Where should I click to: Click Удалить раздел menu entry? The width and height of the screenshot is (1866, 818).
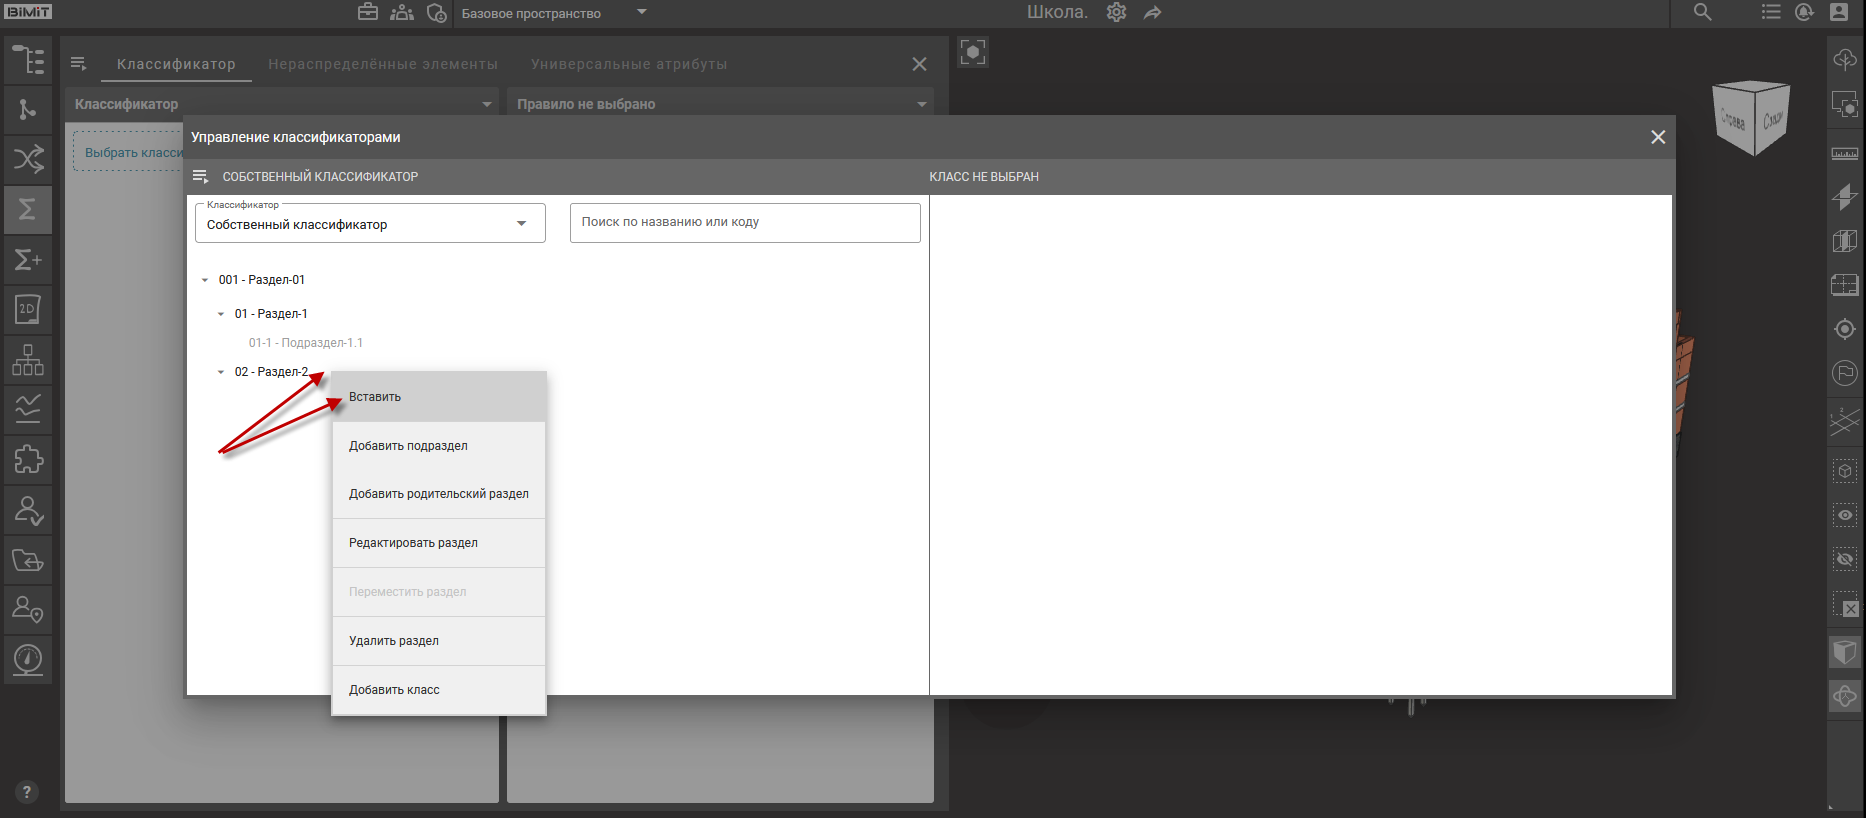394,641
